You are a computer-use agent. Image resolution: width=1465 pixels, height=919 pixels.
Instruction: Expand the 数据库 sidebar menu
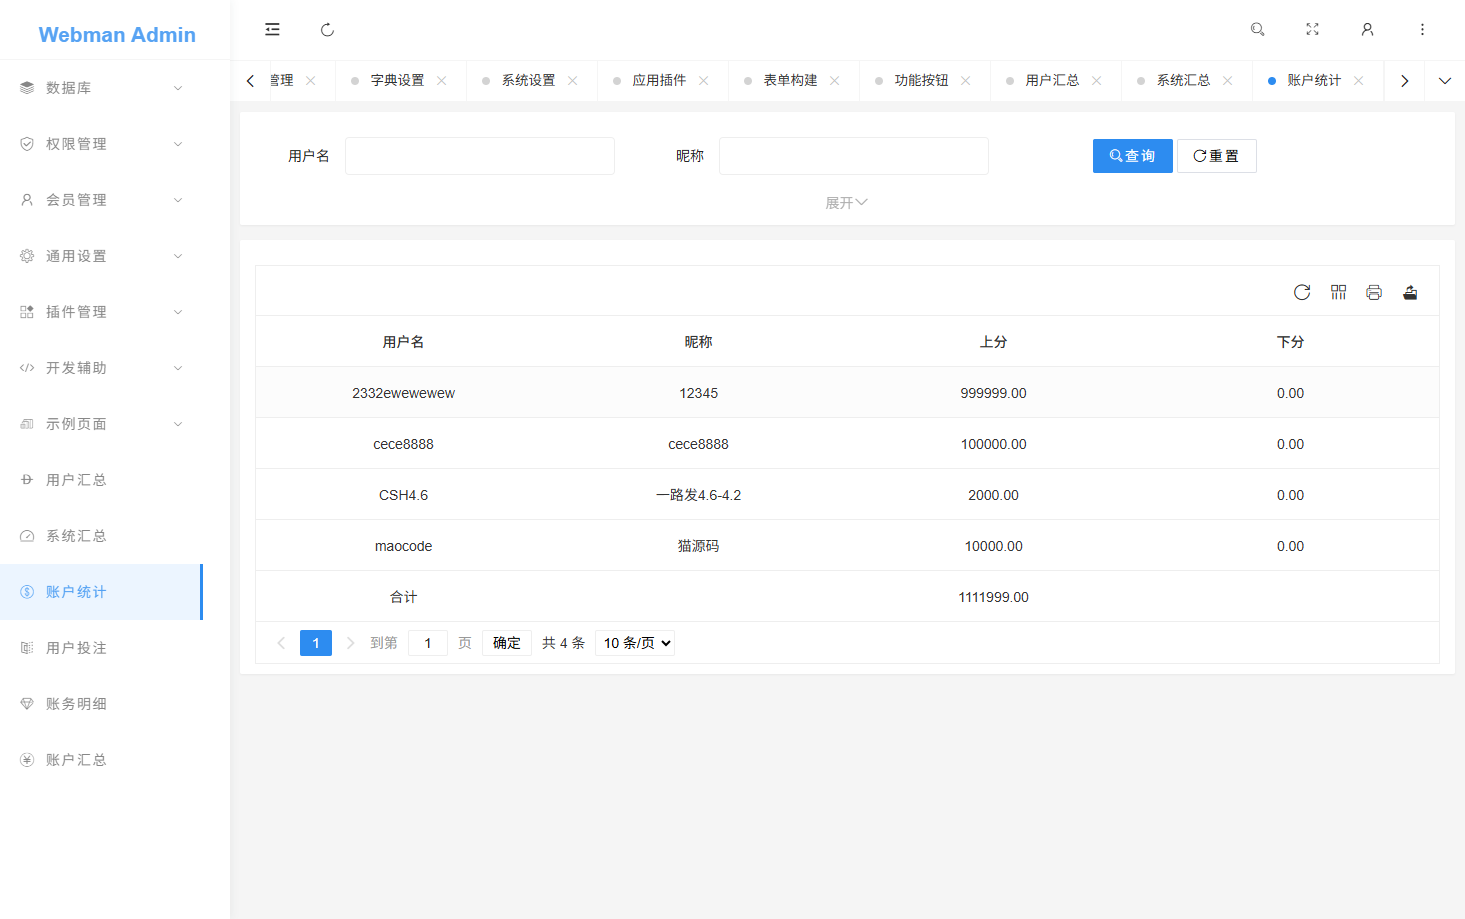(100, 87)
